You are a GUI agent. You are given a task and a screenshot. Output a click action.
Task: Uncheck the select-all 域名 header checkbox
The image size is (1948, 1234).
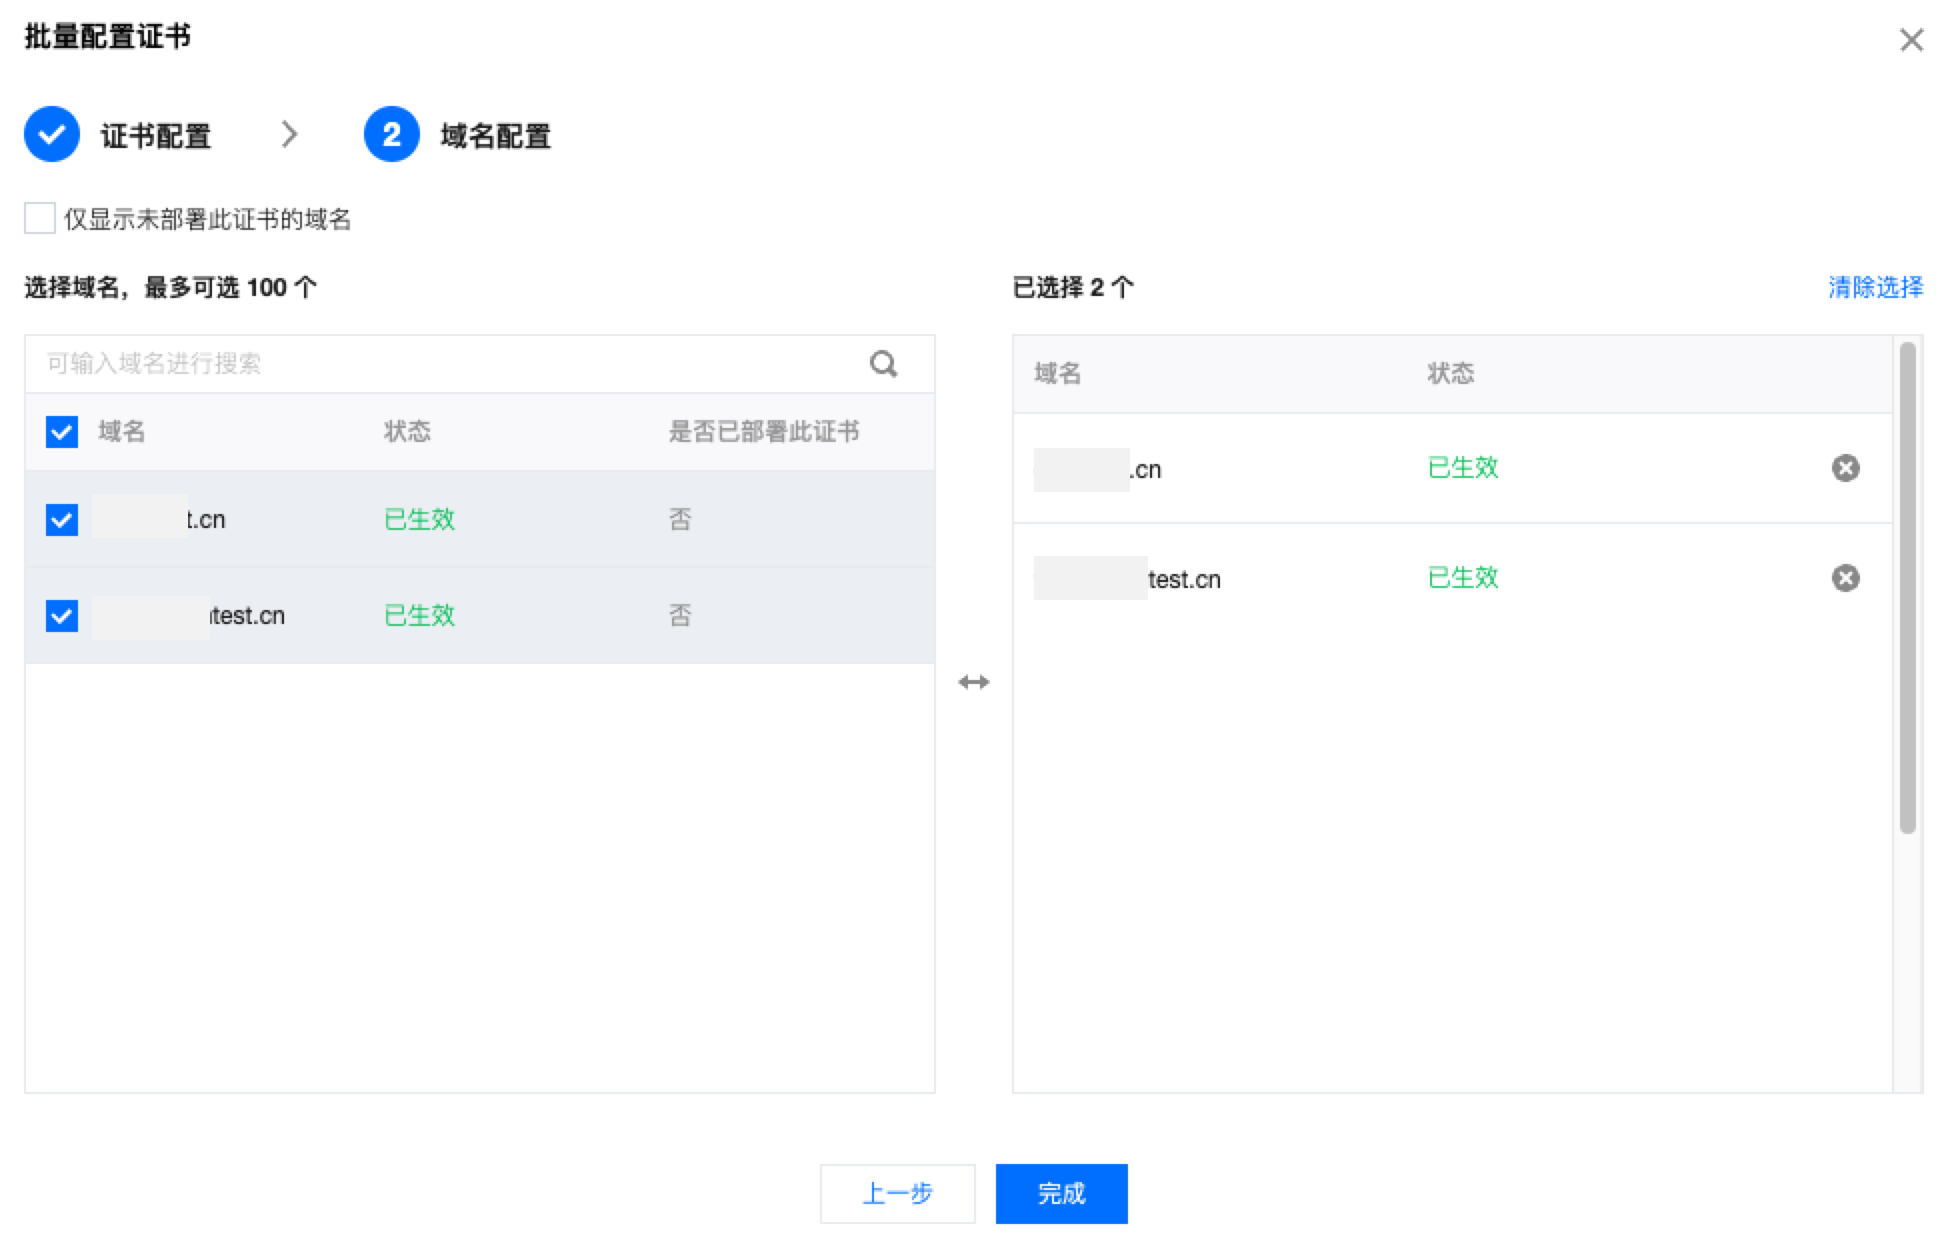tap(62, 432)
